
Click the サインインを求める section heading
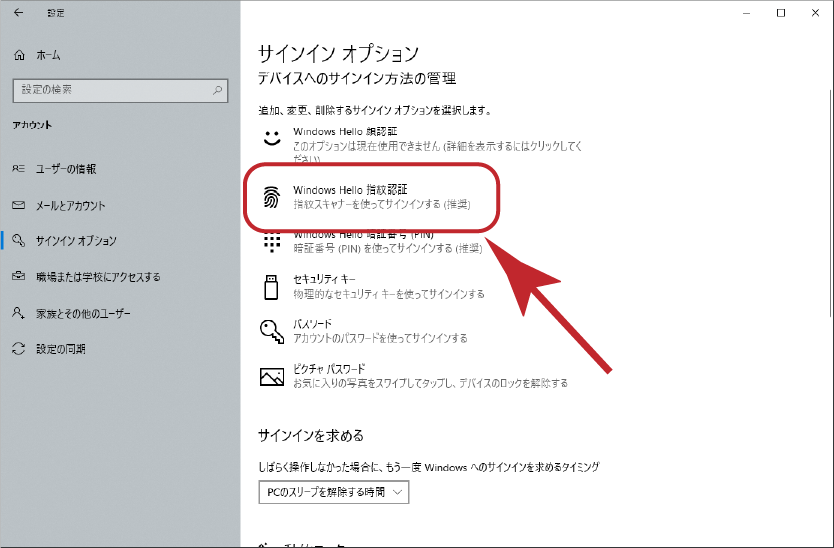(x=311, y=436)
